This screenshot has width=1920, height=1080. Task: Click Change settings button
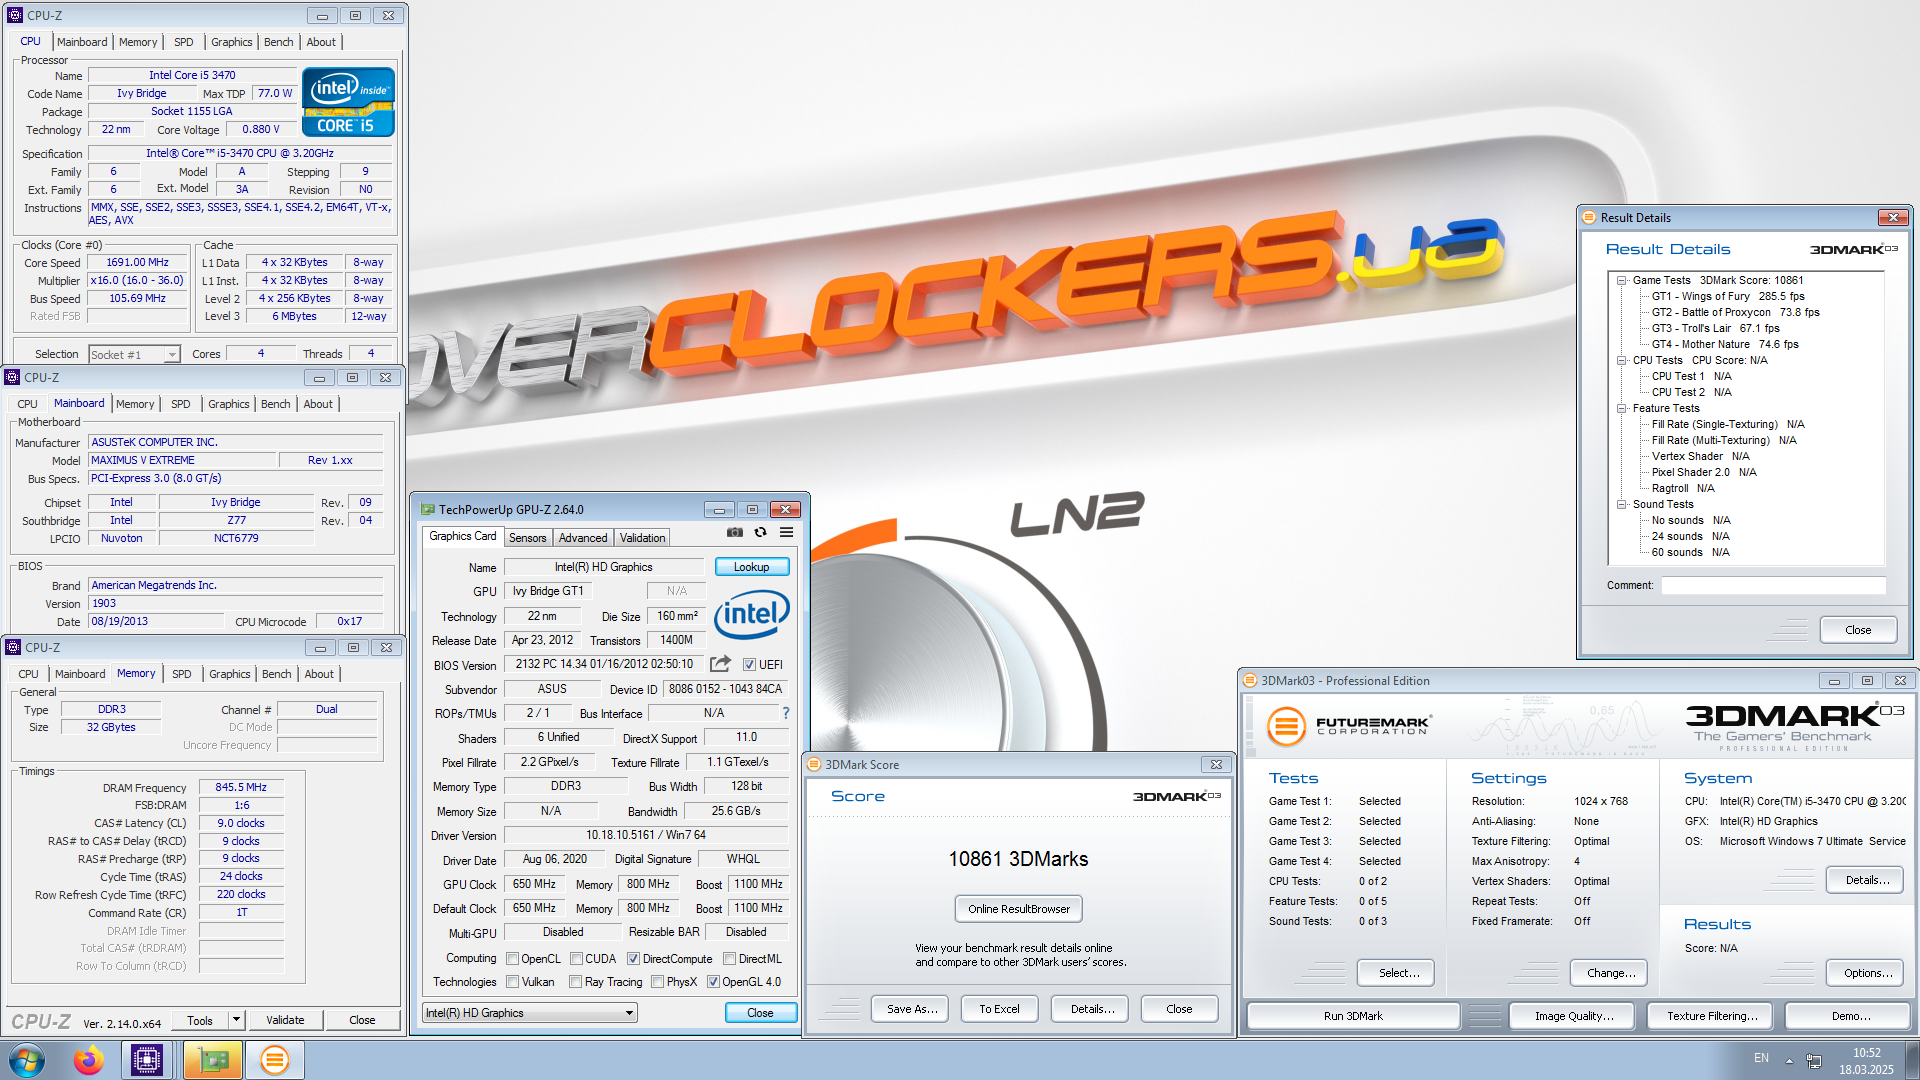coord(1610,973)
